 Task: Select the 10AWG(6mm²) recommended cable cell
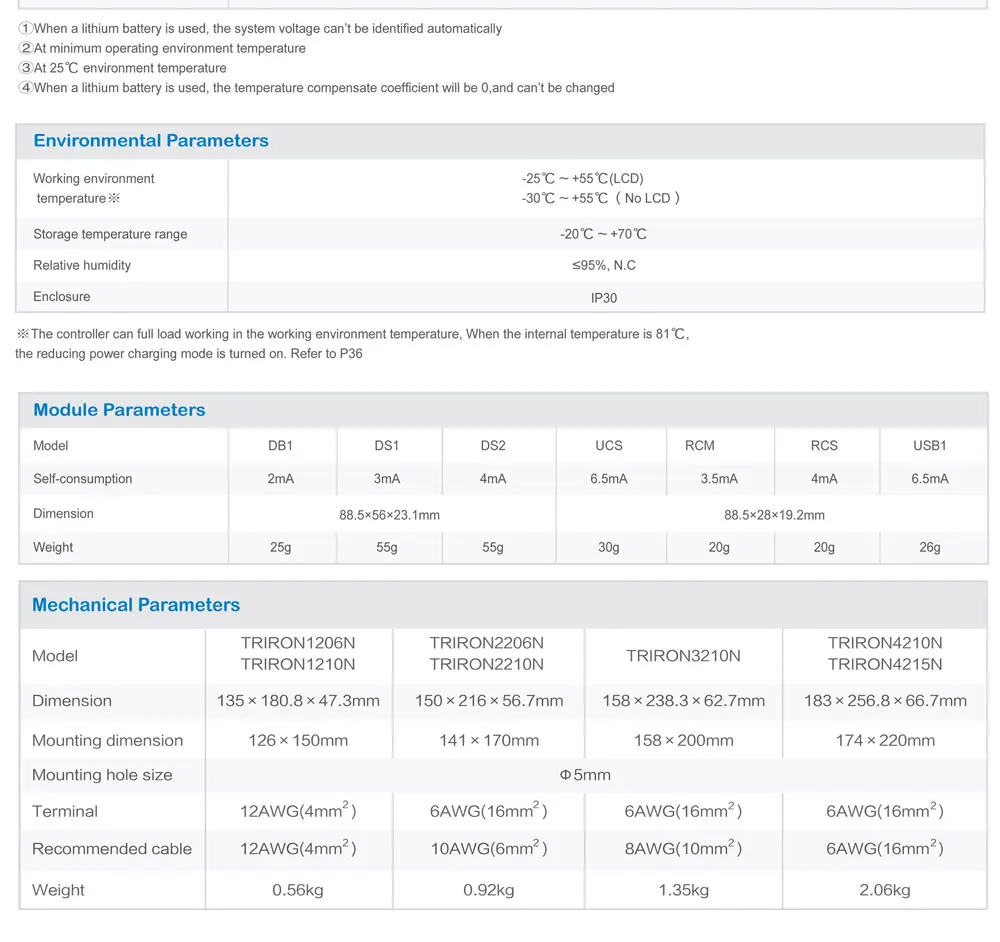pyautogui.click(x=489, y=848)
